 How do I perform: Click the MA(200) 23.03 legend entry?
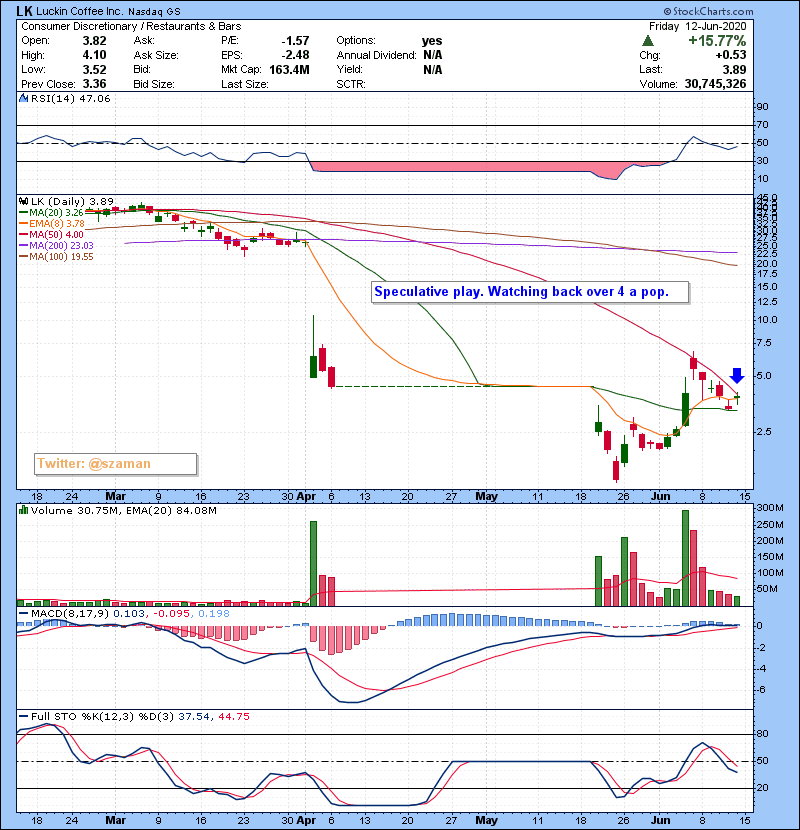coord(56,246)
